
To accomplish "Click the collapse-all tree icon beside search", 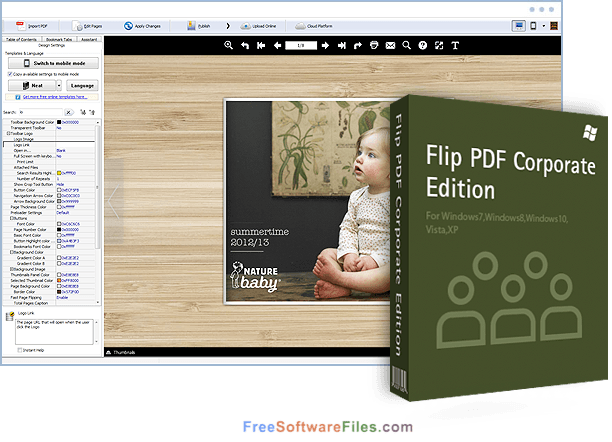I will (92, 112).
